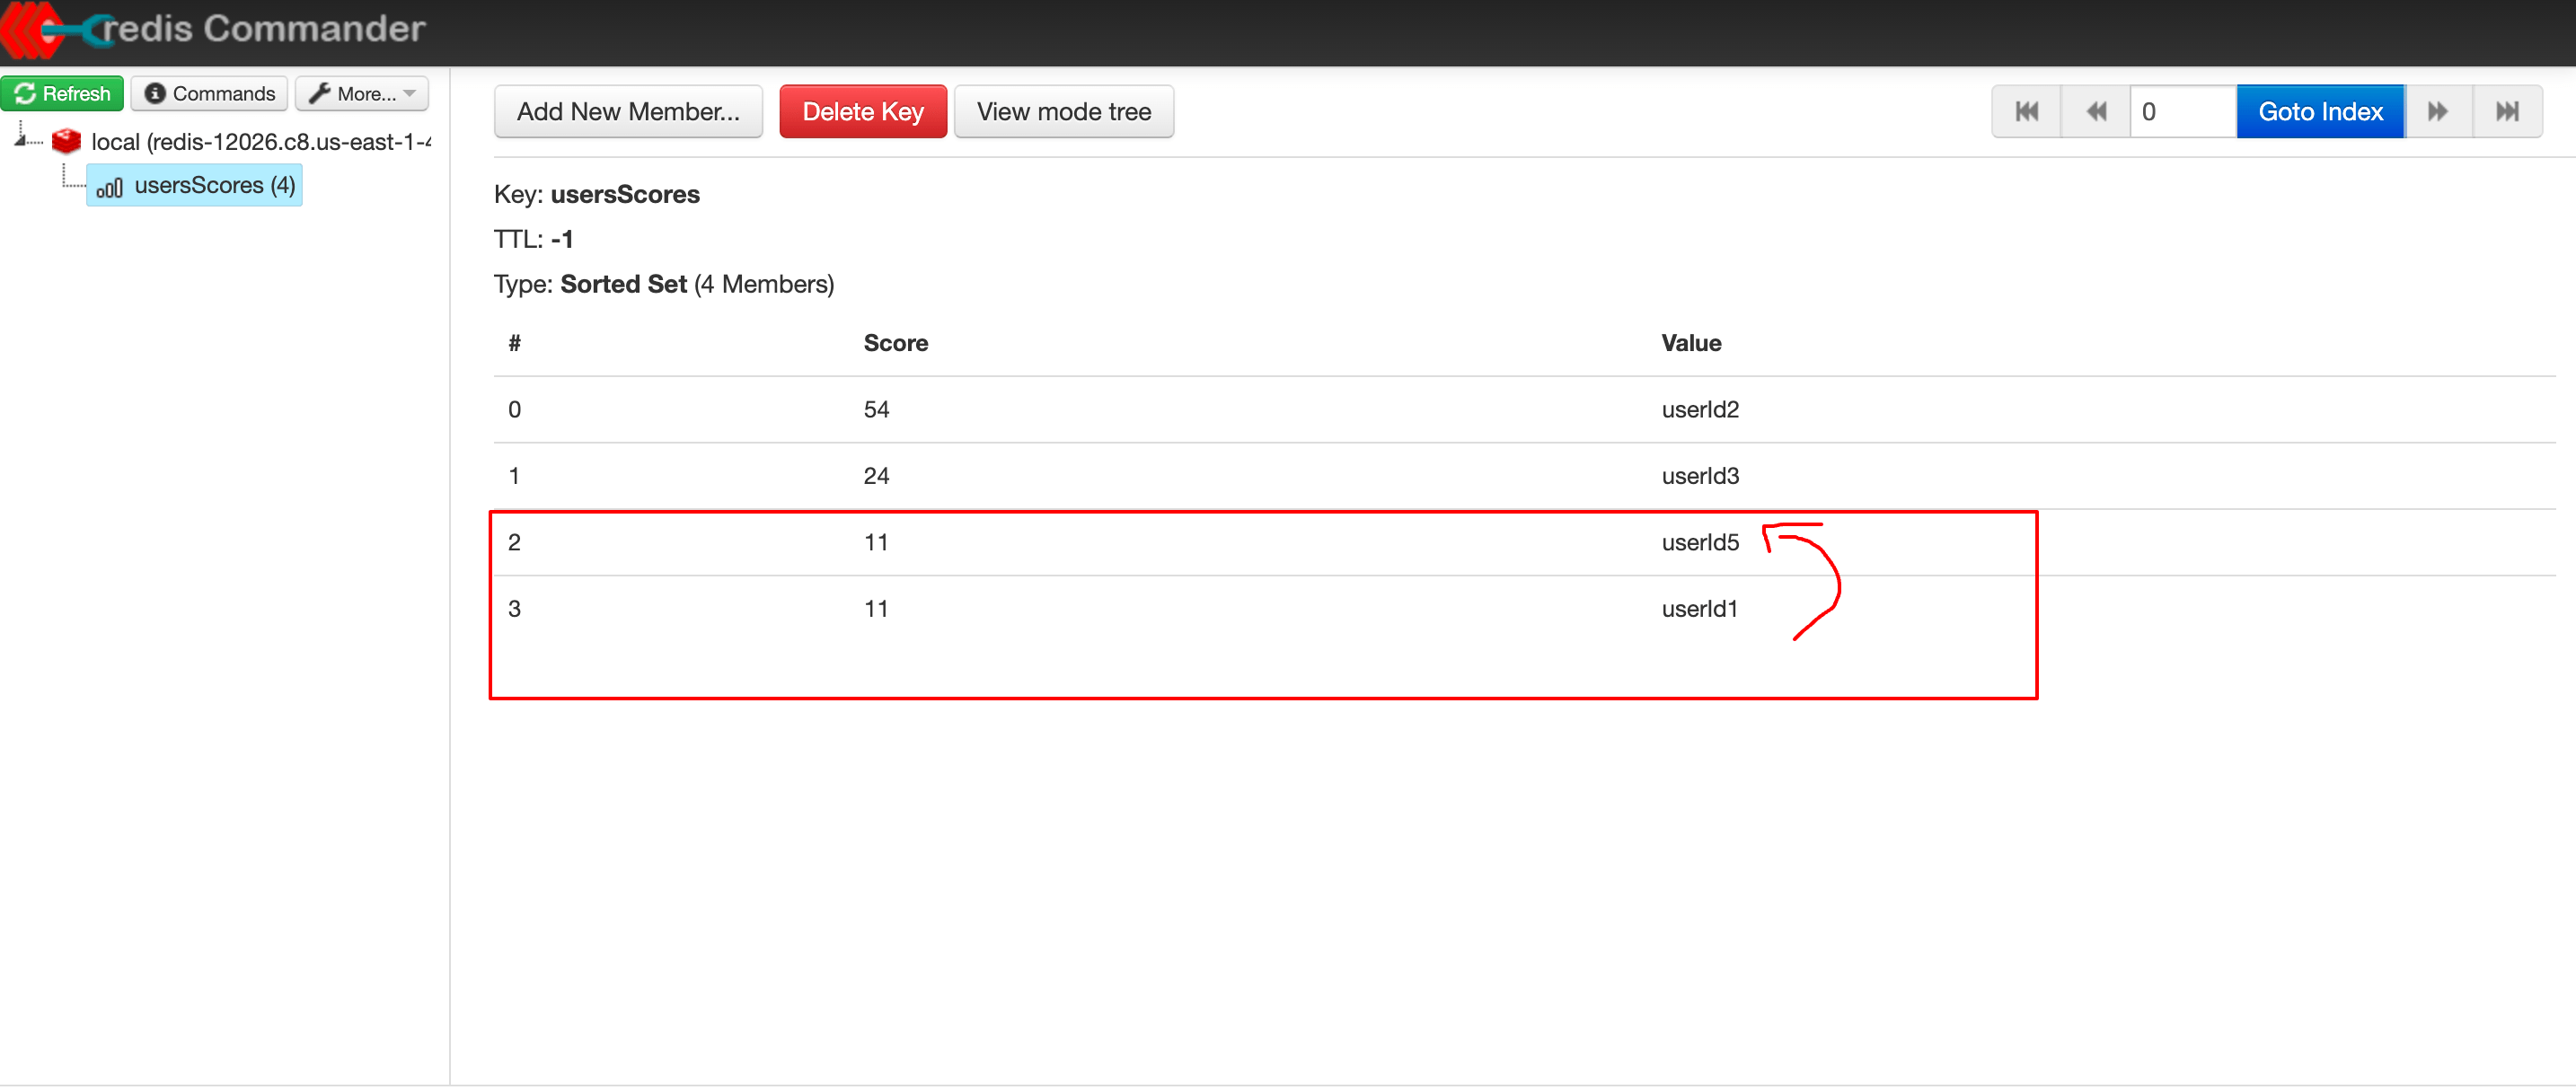
Task: Open the userId5 member row
Action: (1524, 543)
